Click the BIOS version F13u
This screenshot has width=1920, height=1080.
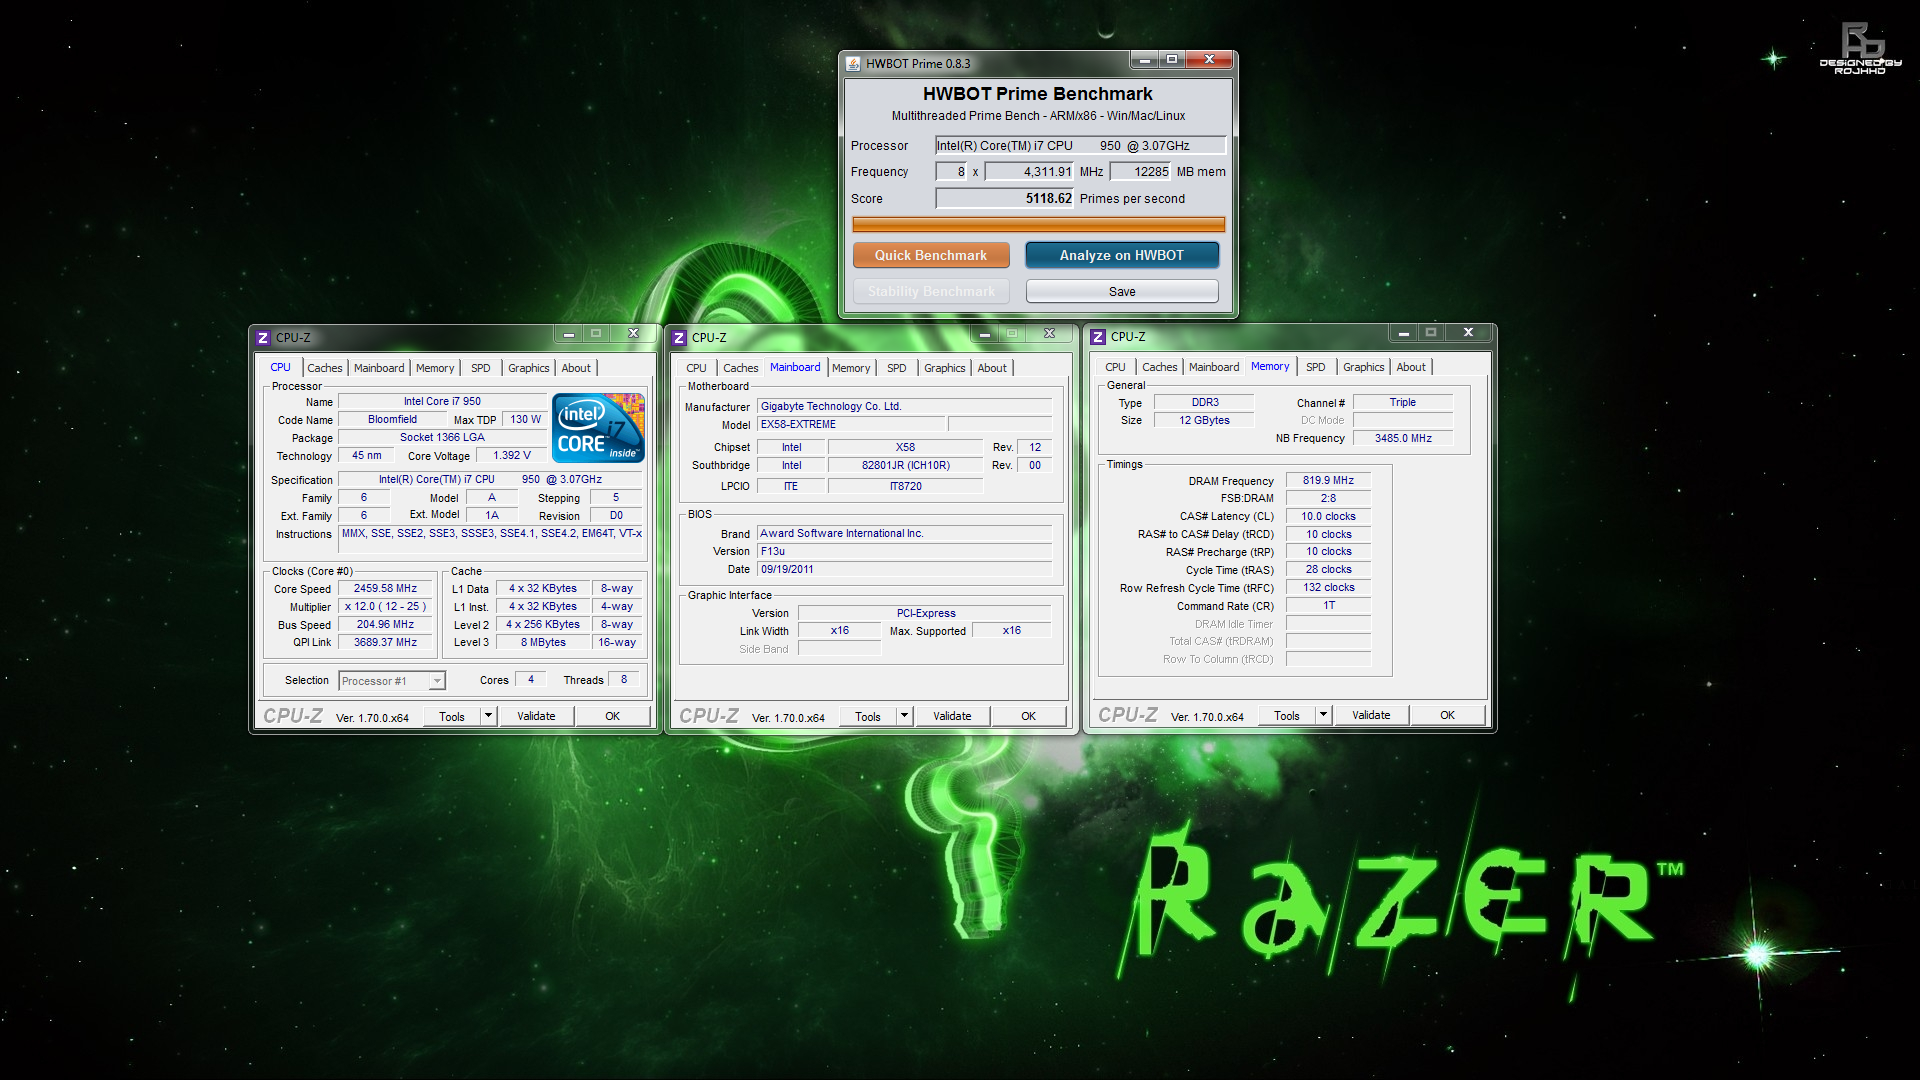904,552
